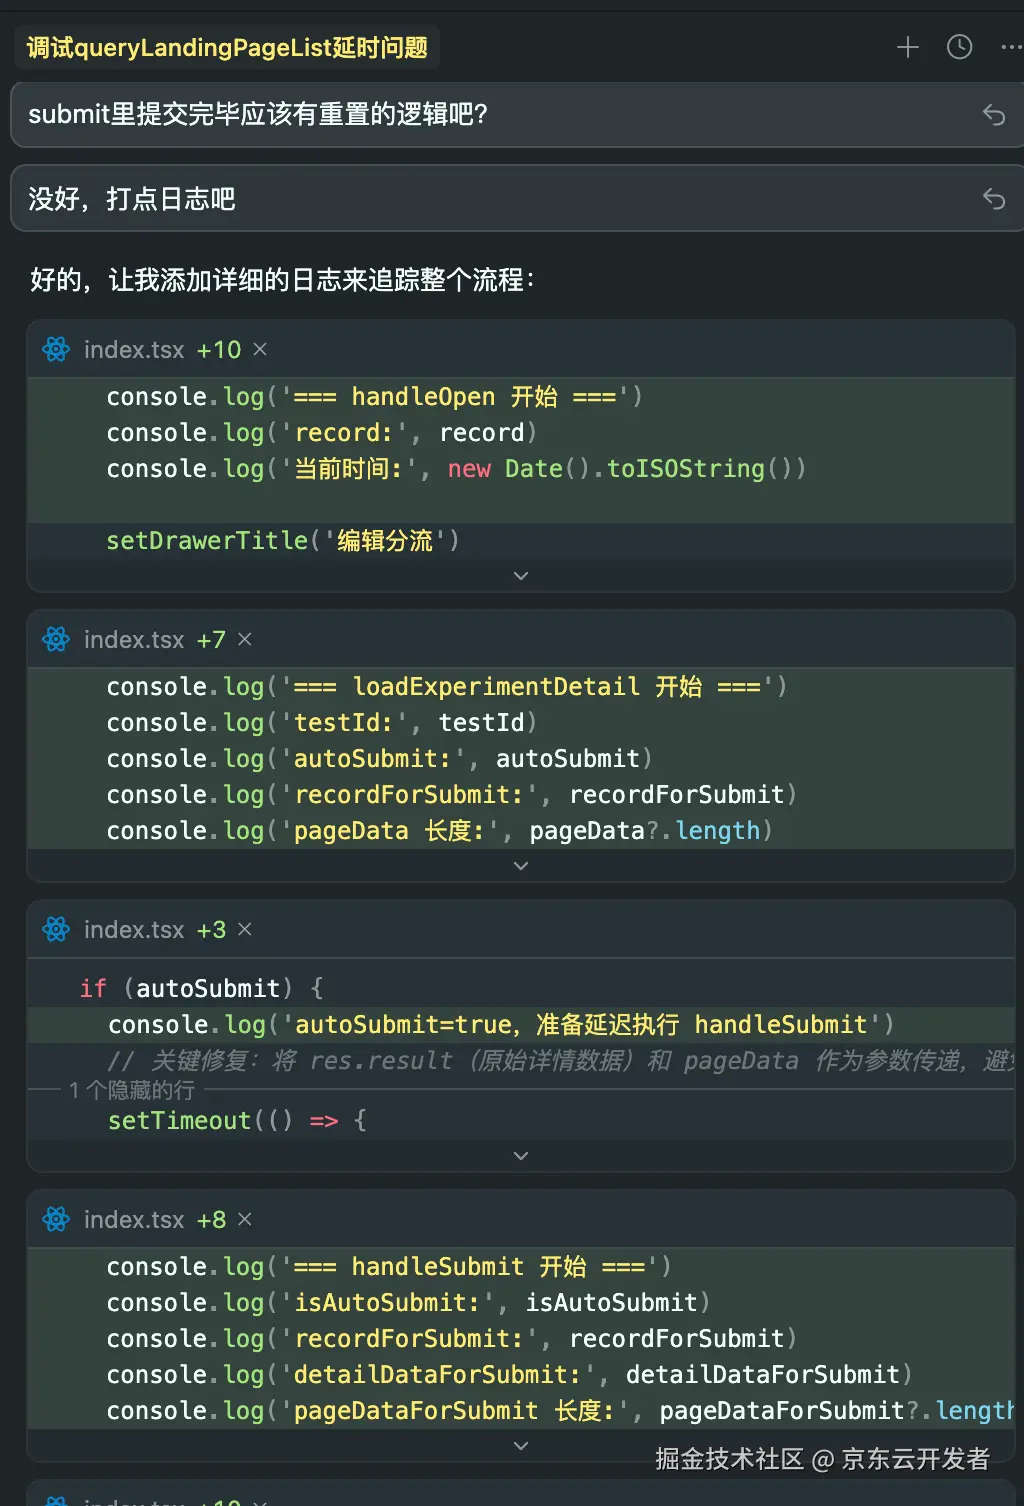Screen dimensions: 1024x1506
Task: Start a new conversation with the plus icon
Action: coord(907,47)
